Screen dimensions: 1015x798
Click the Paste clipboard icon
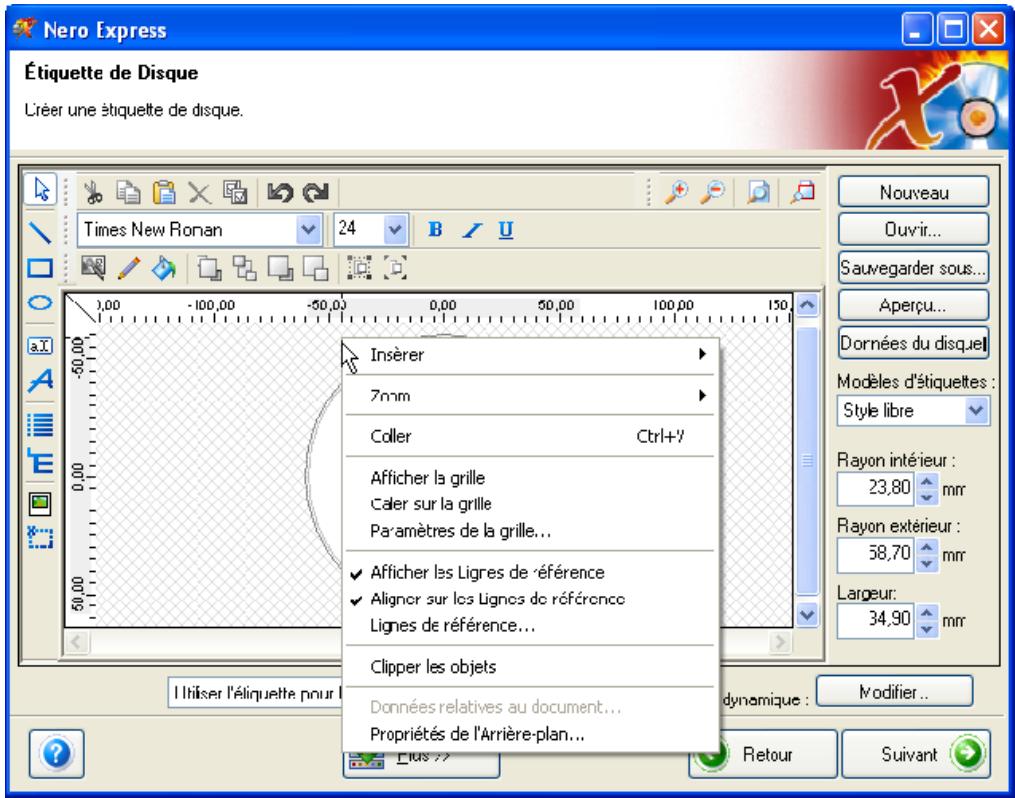(164, 192)
